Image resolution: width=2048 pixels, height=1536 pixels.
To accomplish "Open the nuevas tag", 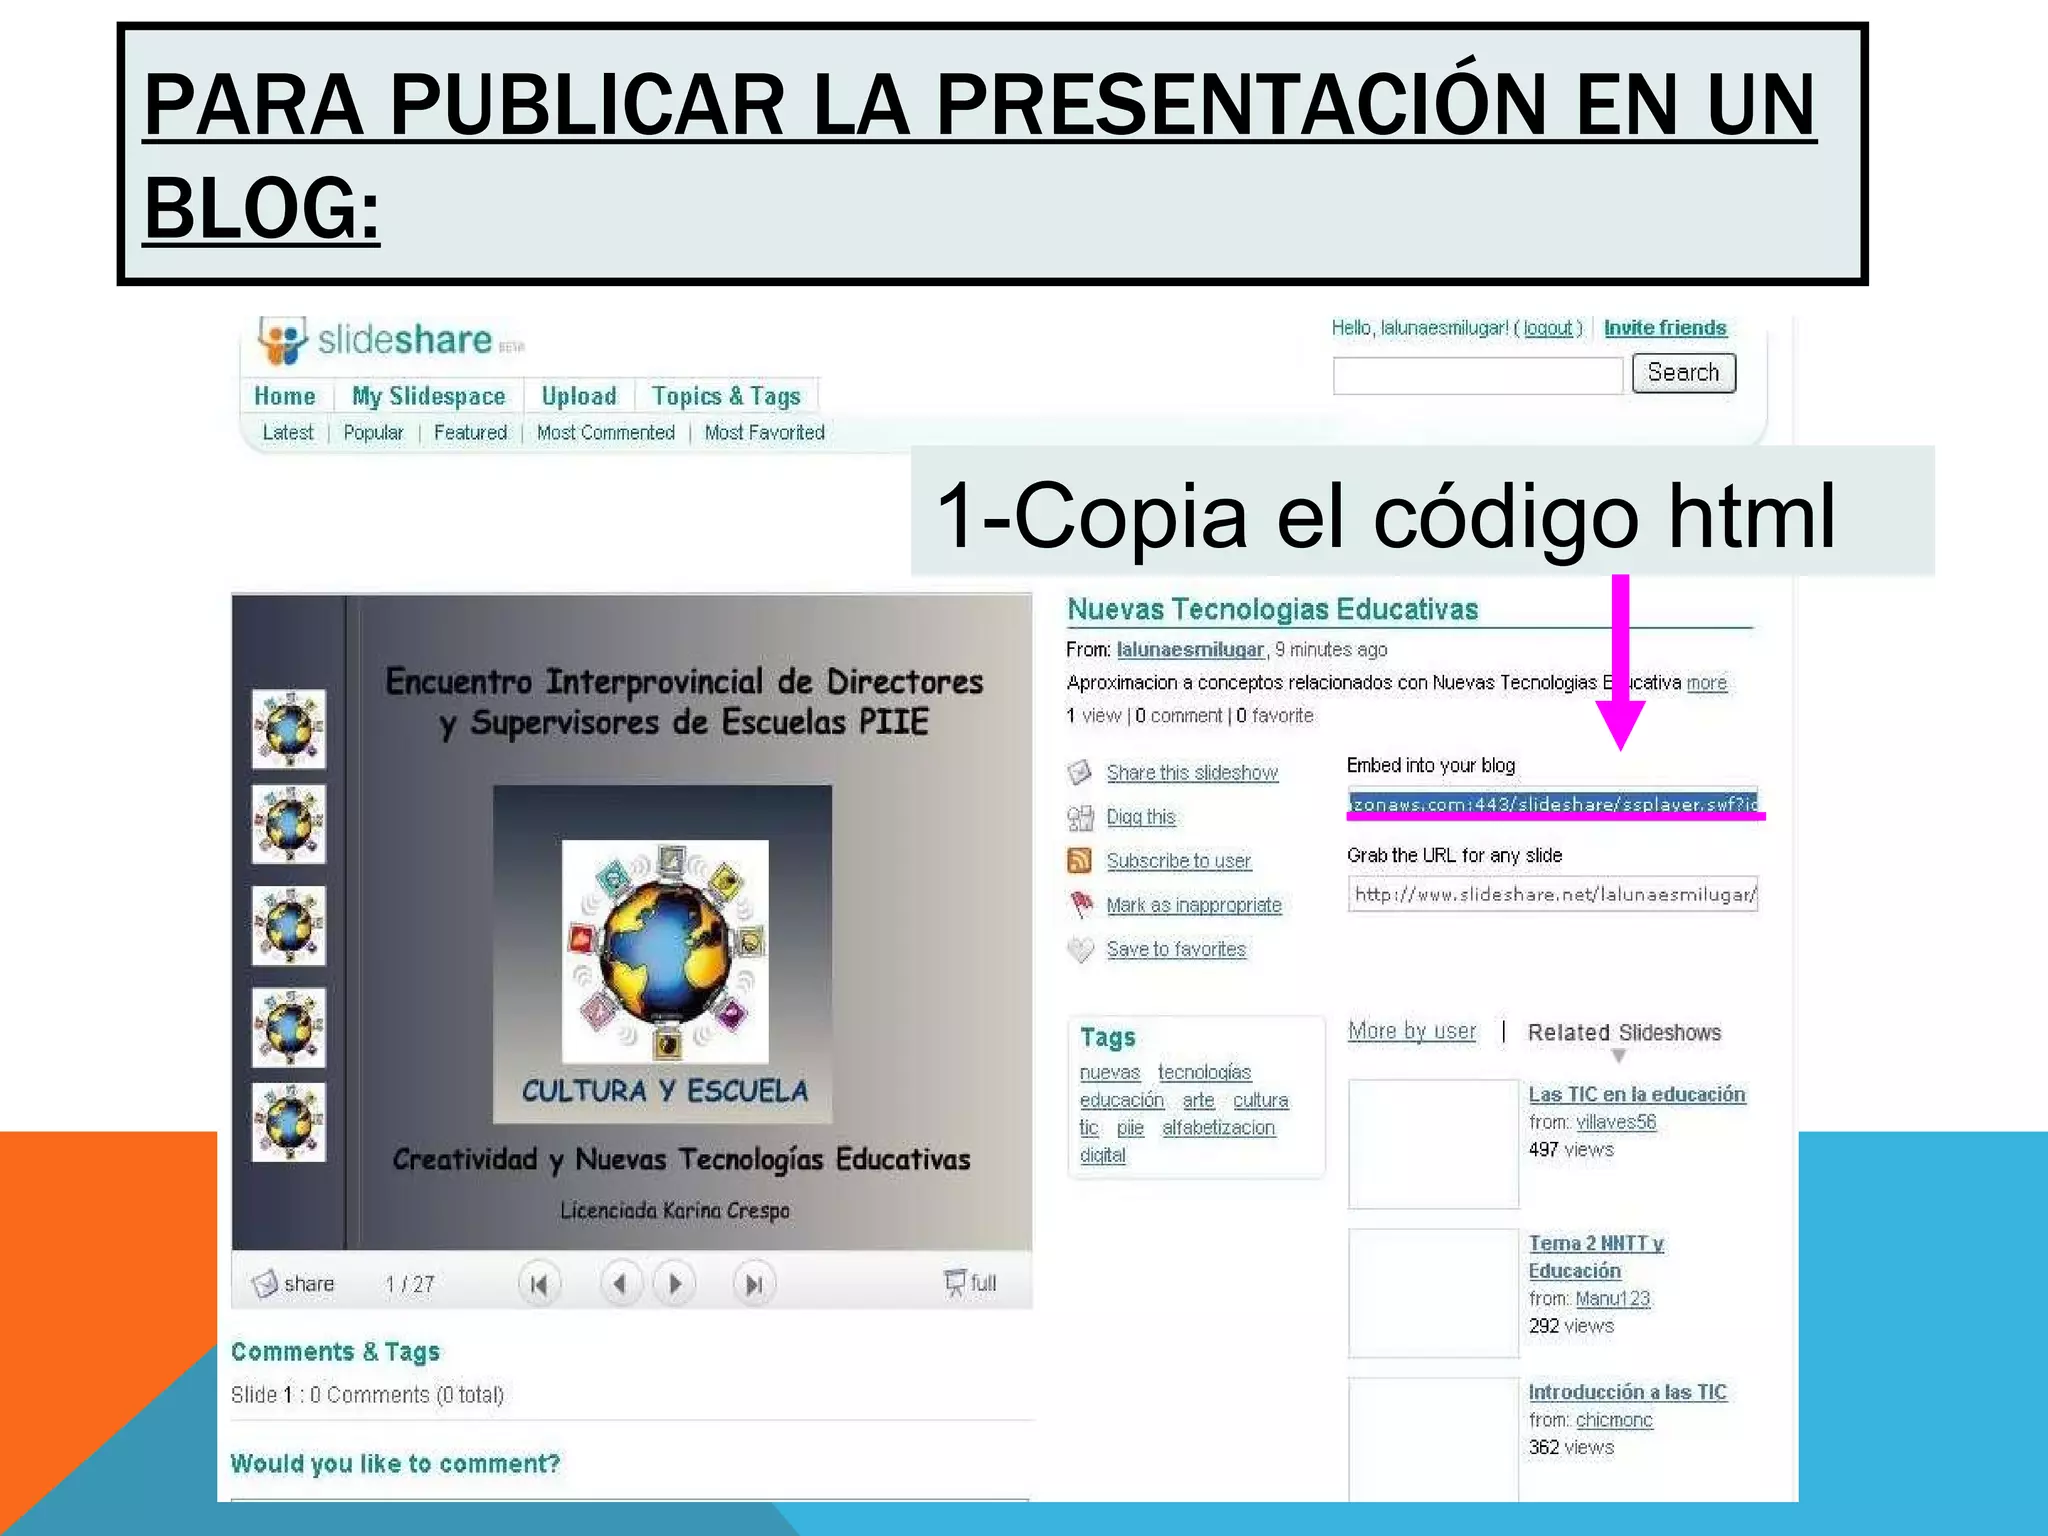I will [1110, 1072].
